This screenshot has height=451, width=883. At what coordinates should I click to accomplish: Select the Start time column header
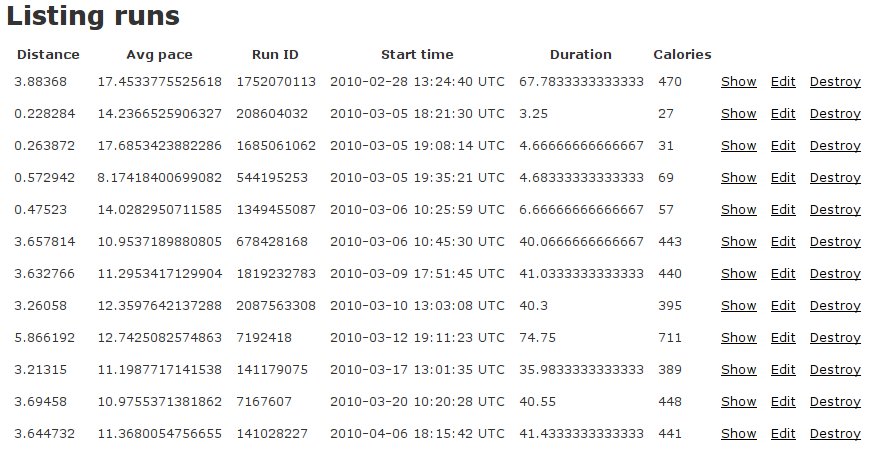[417, 55]
